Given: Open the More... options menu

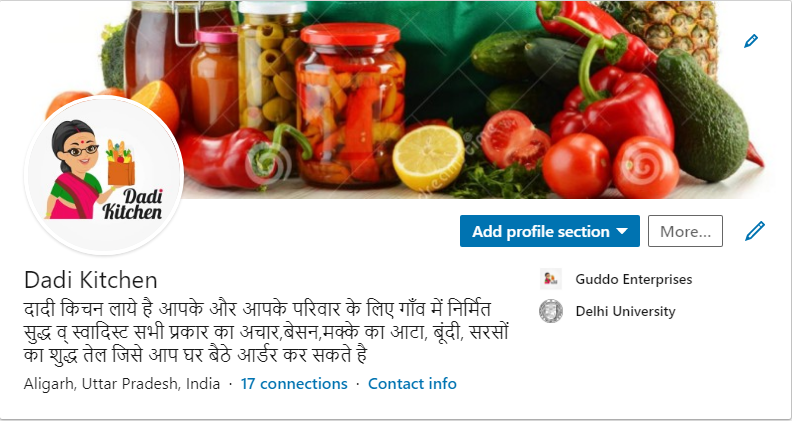Looking at the screenshot, I should click(685, 231).
